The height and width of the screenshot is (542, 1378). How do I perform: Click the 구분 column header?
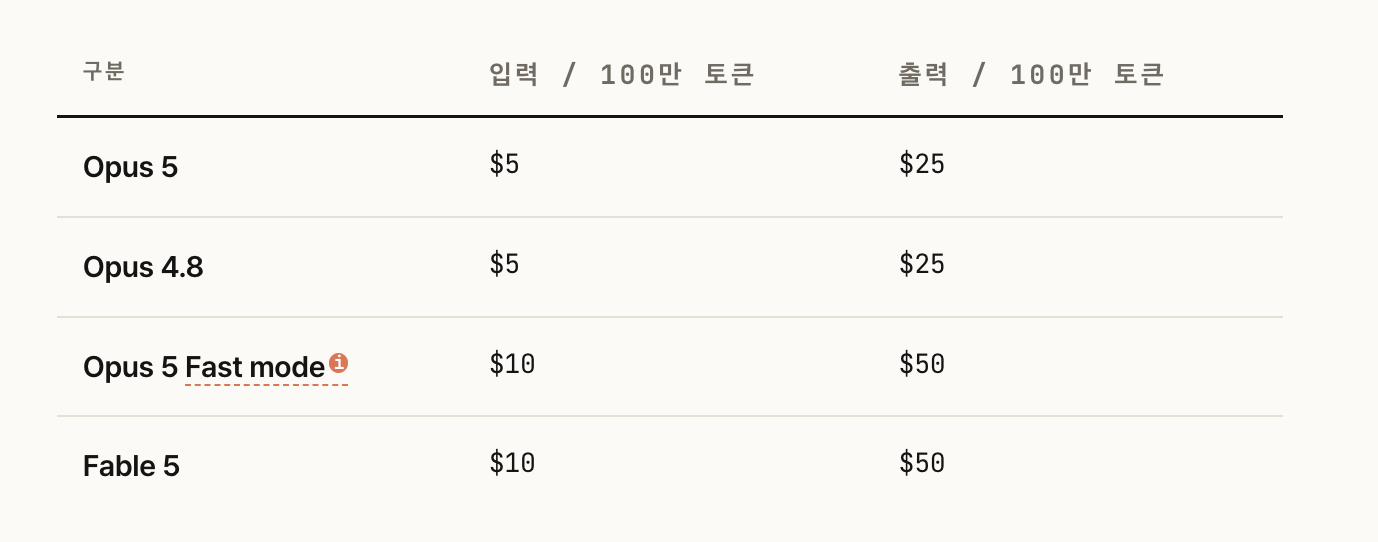click(104, 72)
